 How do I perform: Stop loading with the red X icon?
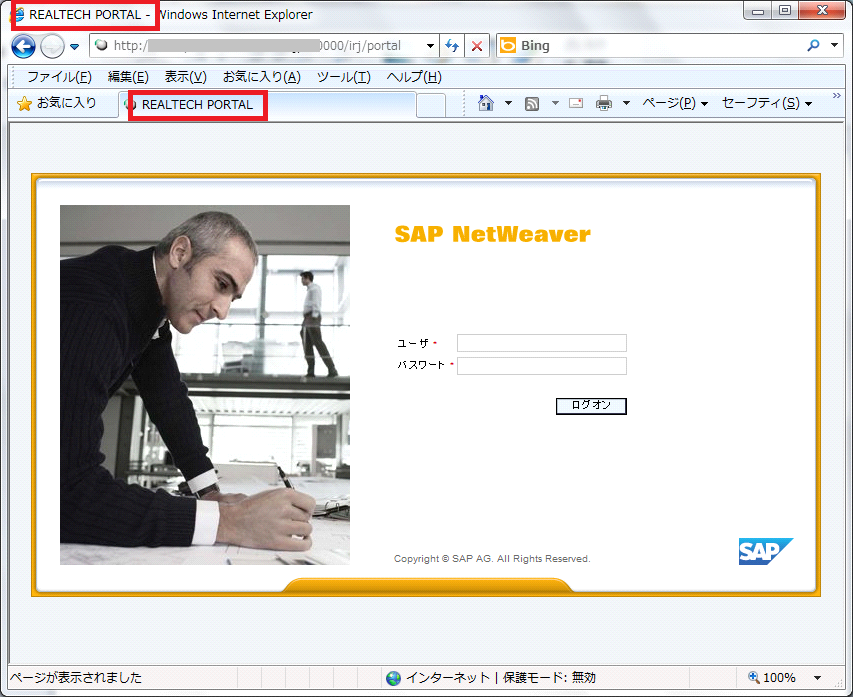tap(477, 46)
